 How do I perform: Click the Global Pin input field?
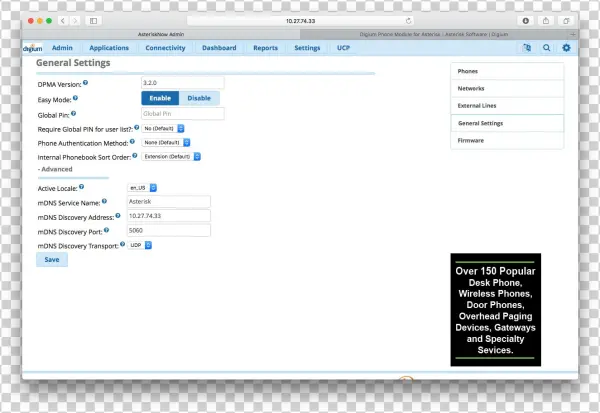point(183,114)
